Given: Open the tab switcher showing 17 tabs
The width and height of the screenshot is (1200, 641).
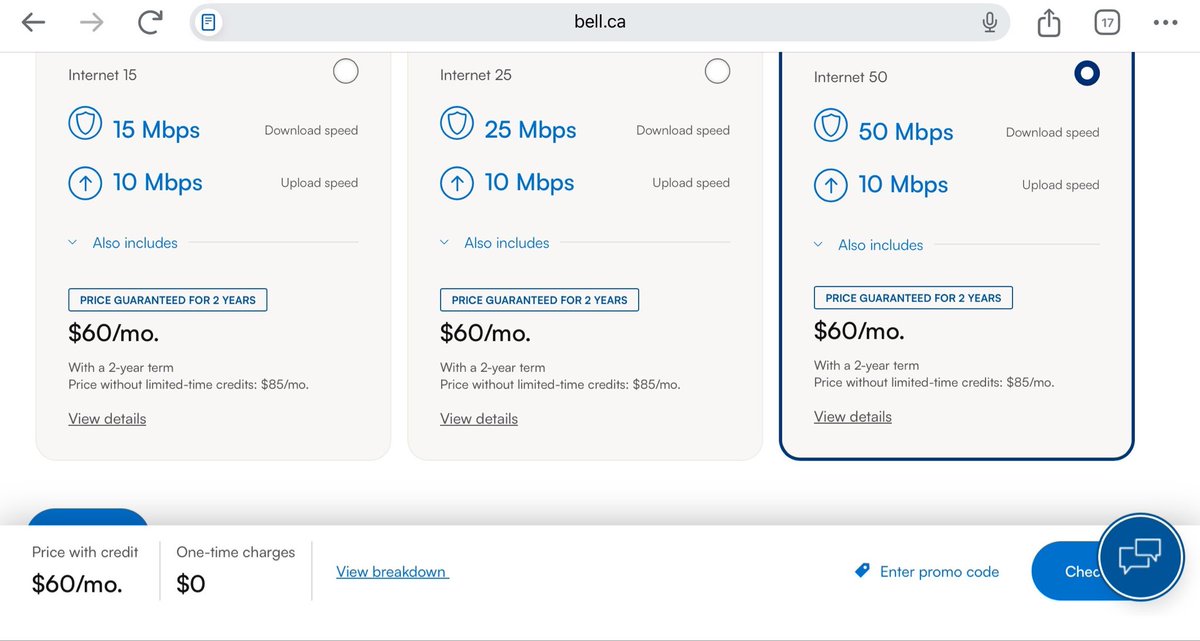Looking at the screenshot, I should pos(1107,22).
